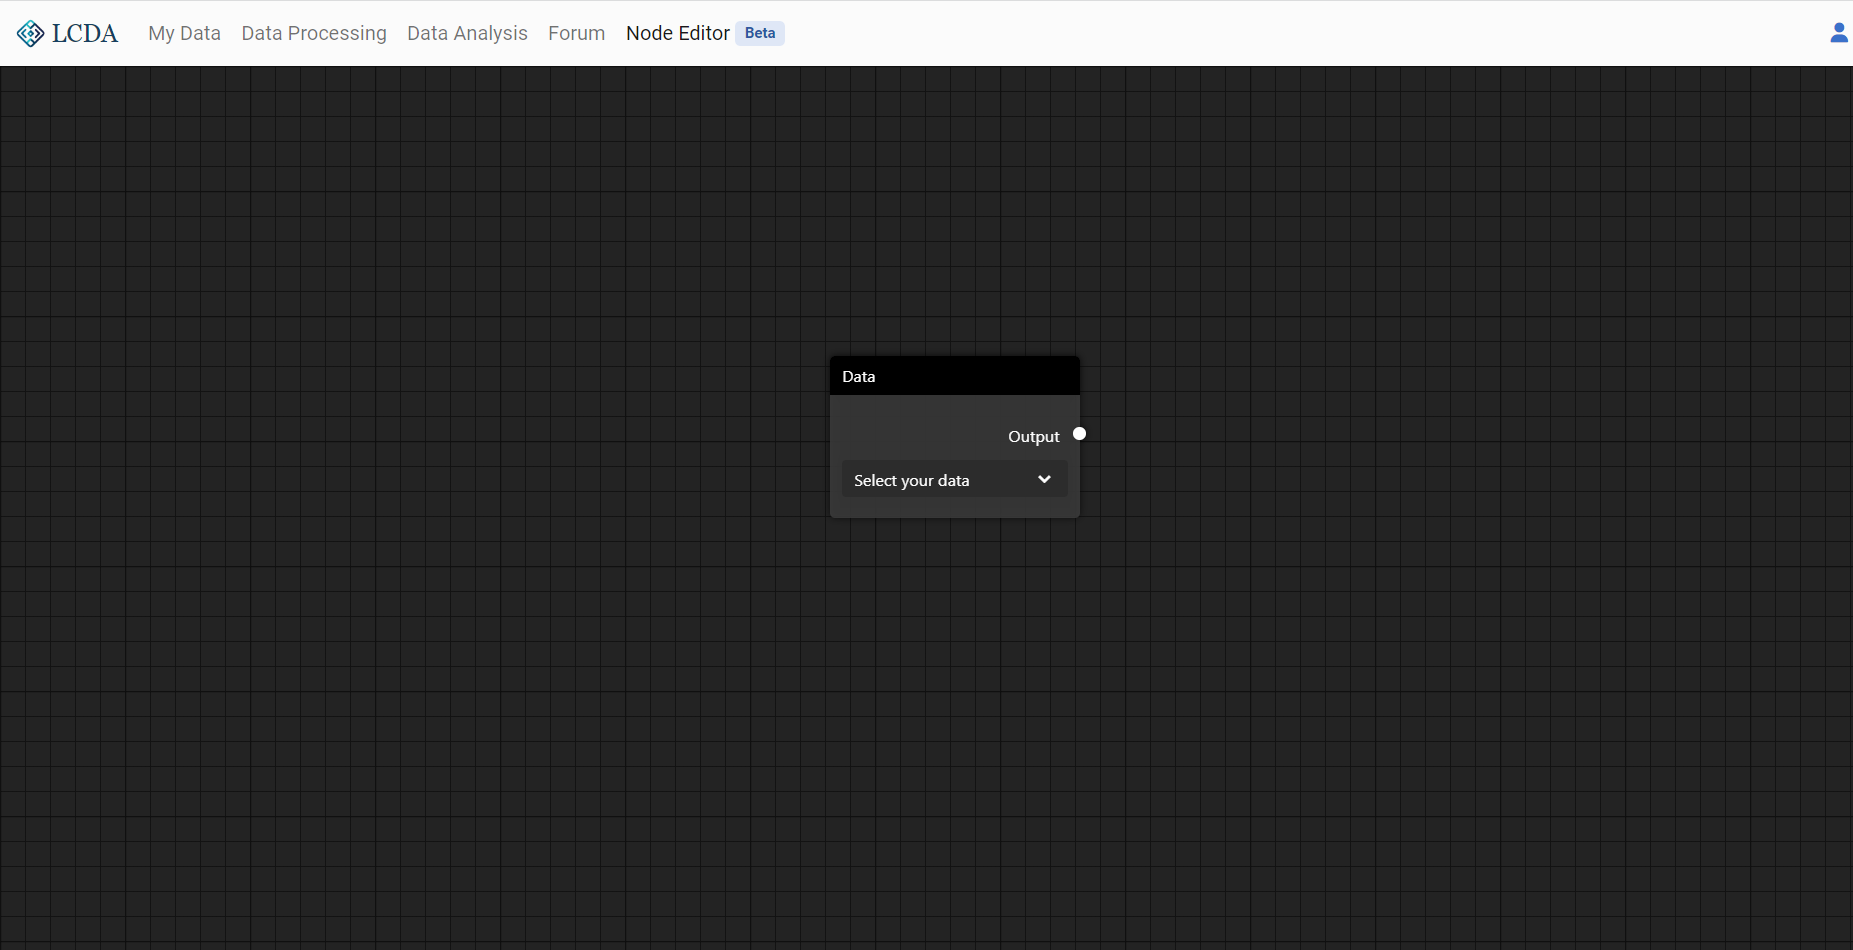This screenshot has width=1853, height=950.
Task: Click the Output label in Data node
Action: [x=1033, y=437]
